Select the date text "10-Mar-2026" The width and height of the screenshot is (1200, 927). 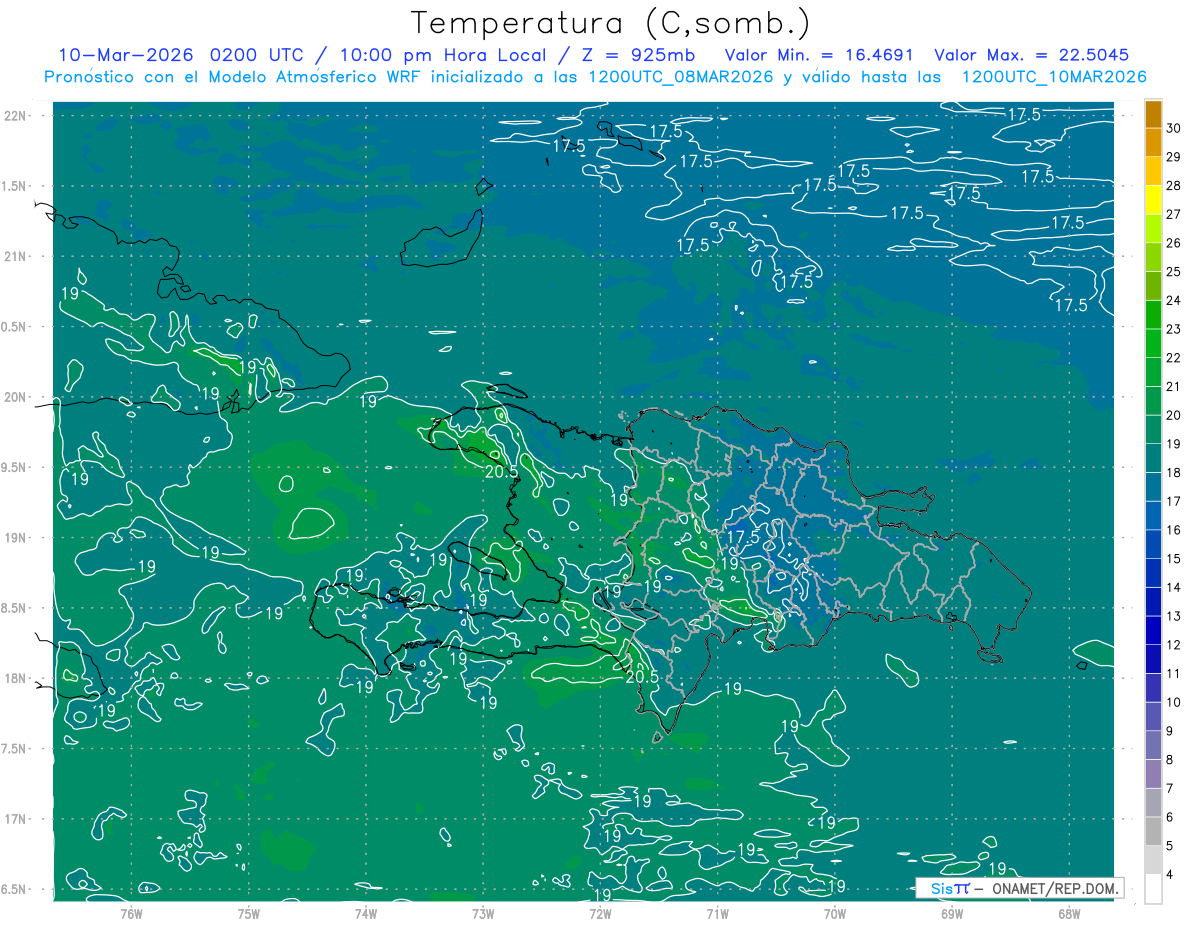pos(125,55)
